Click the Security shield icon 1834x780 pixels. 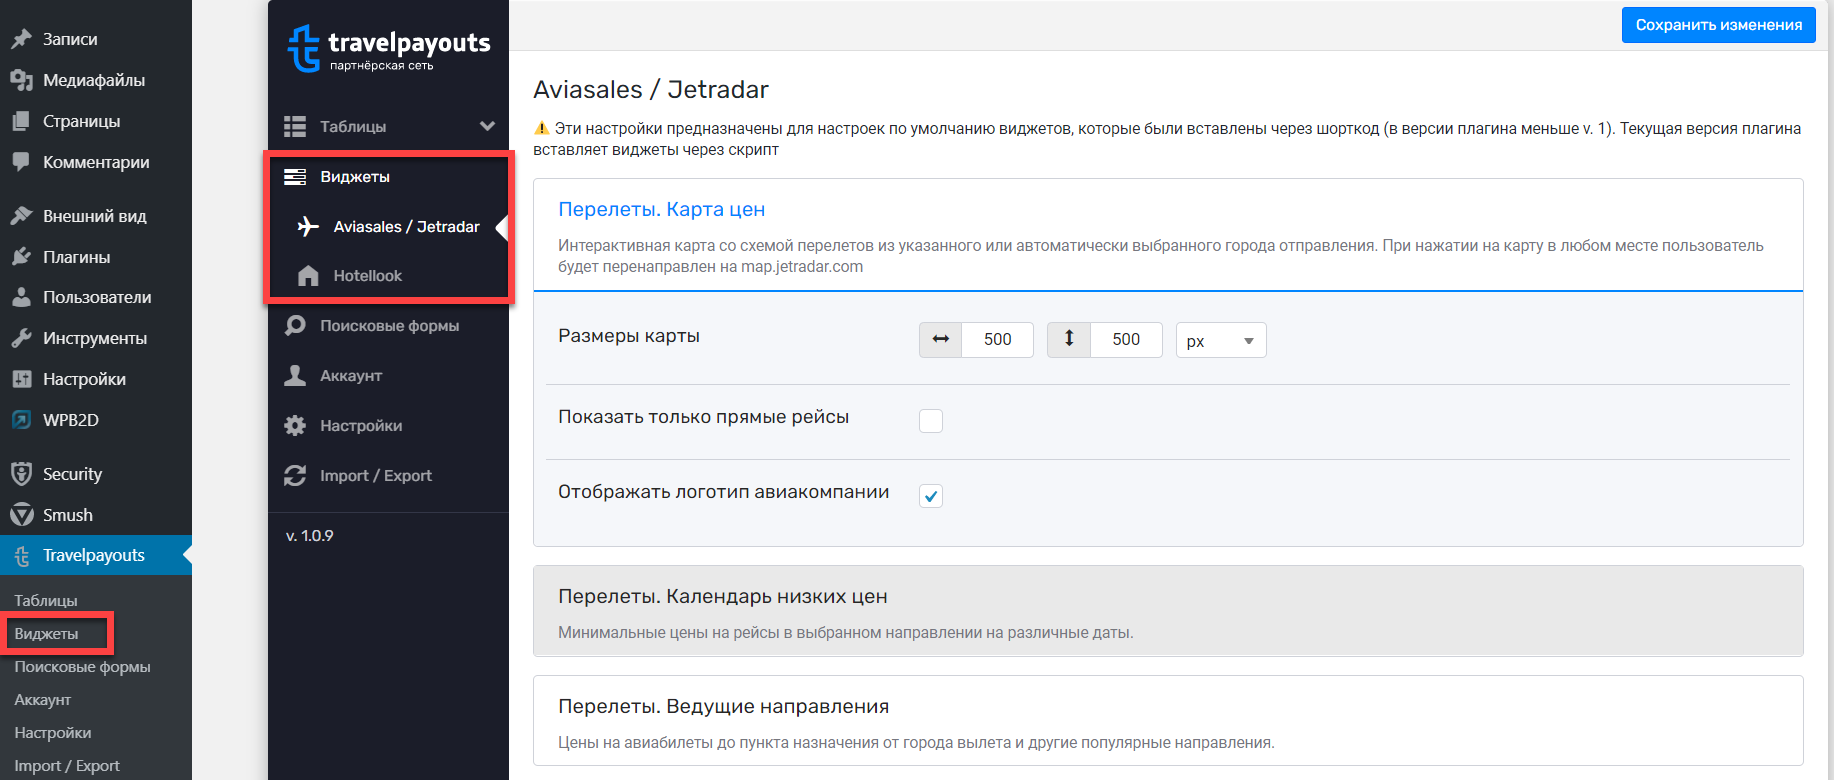pyautogui.click(x=21, y=474)
